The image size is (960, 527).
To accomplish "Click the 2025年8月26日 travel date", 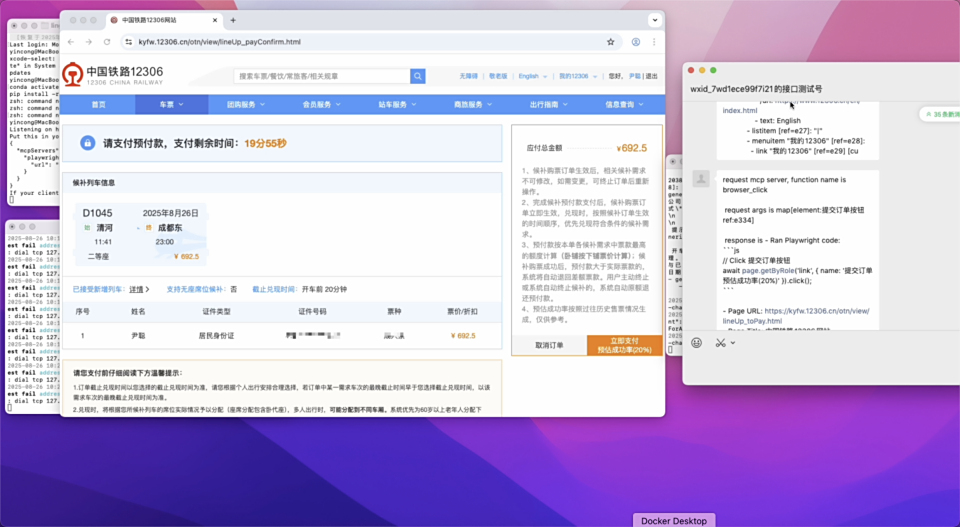I will pos(171,213).
